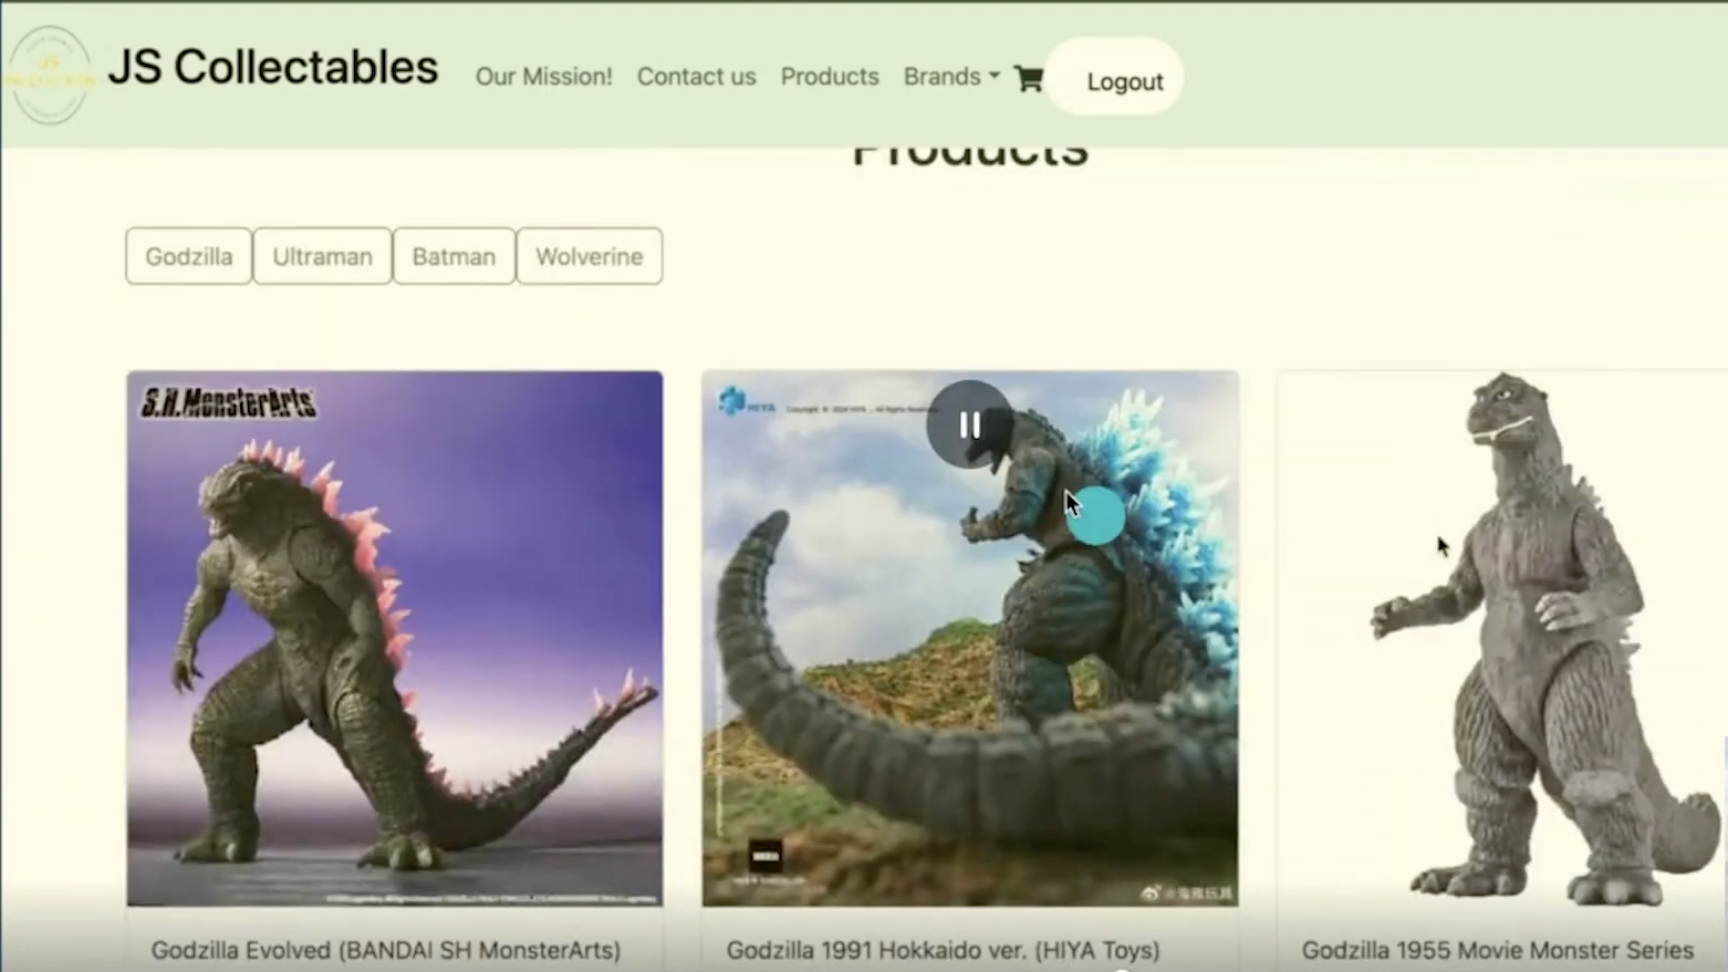Open the Godzilla Evolved SH MonsterArts image
Viewport: 1728px width, 972px height.
[395, 639]
